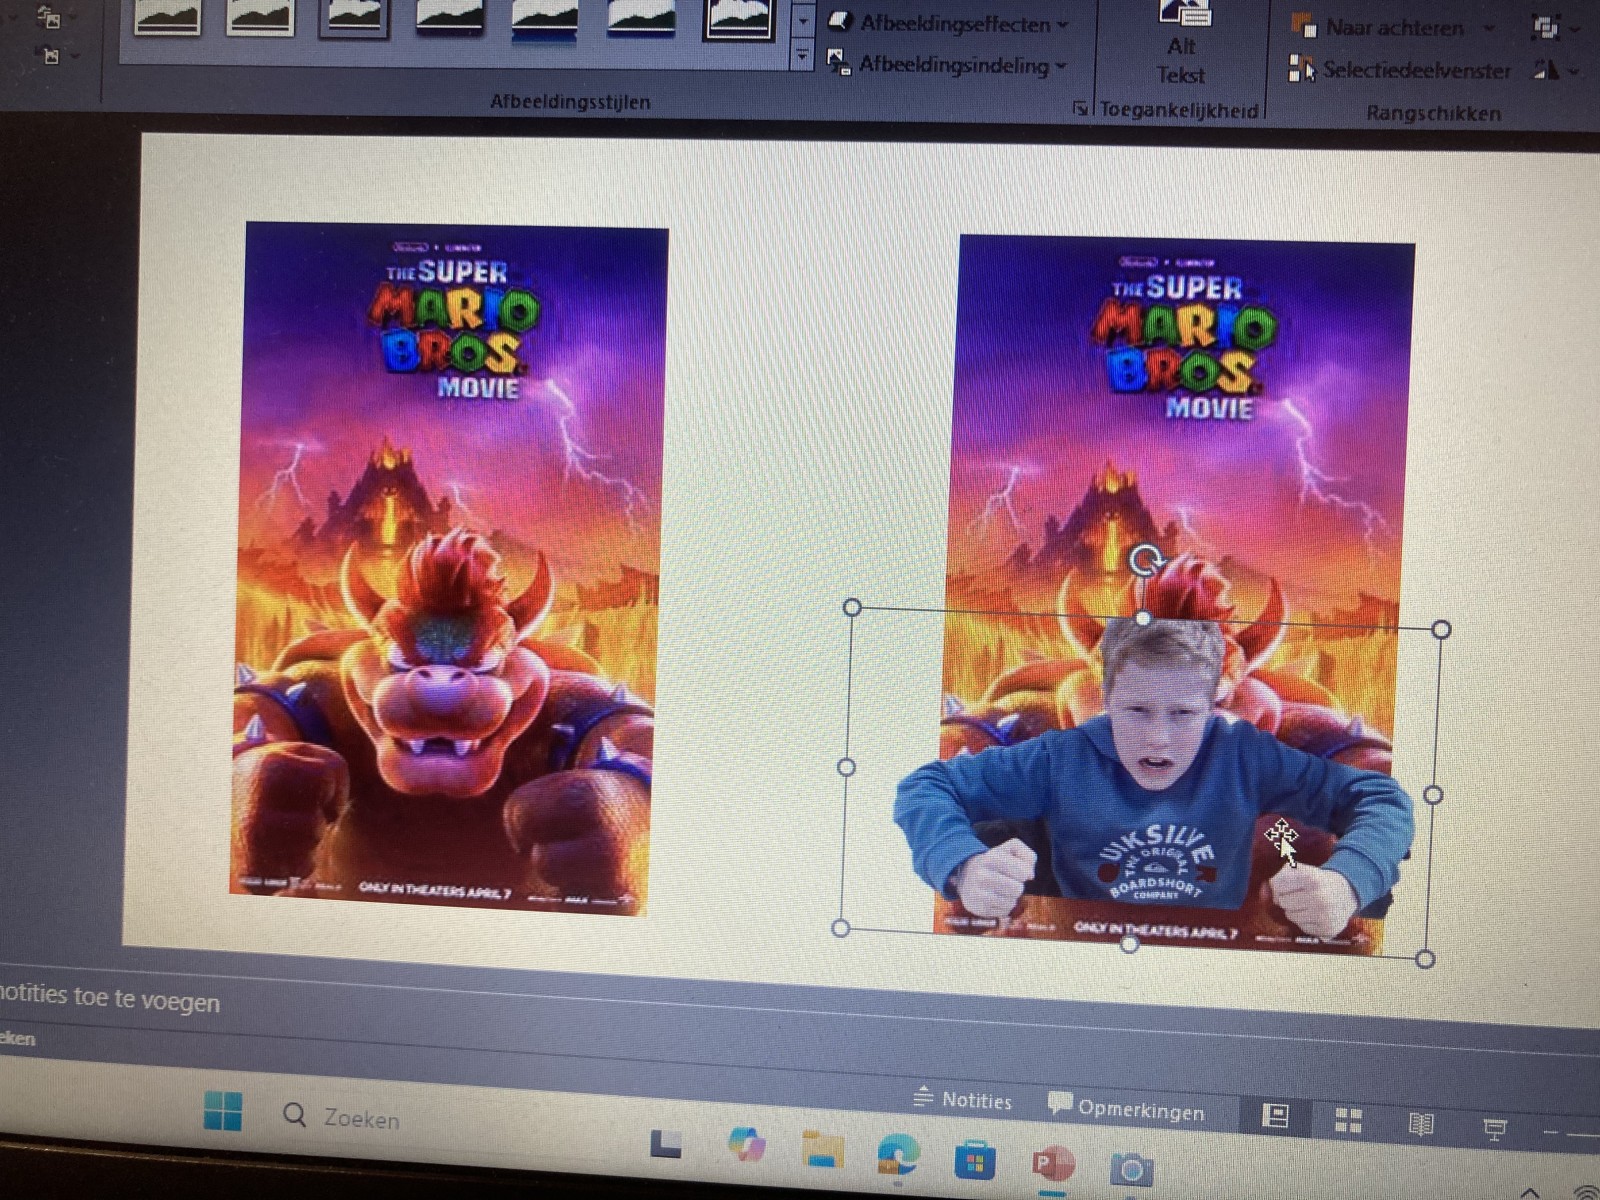Apply the last picture style thumbnail

tap(739, 18)
